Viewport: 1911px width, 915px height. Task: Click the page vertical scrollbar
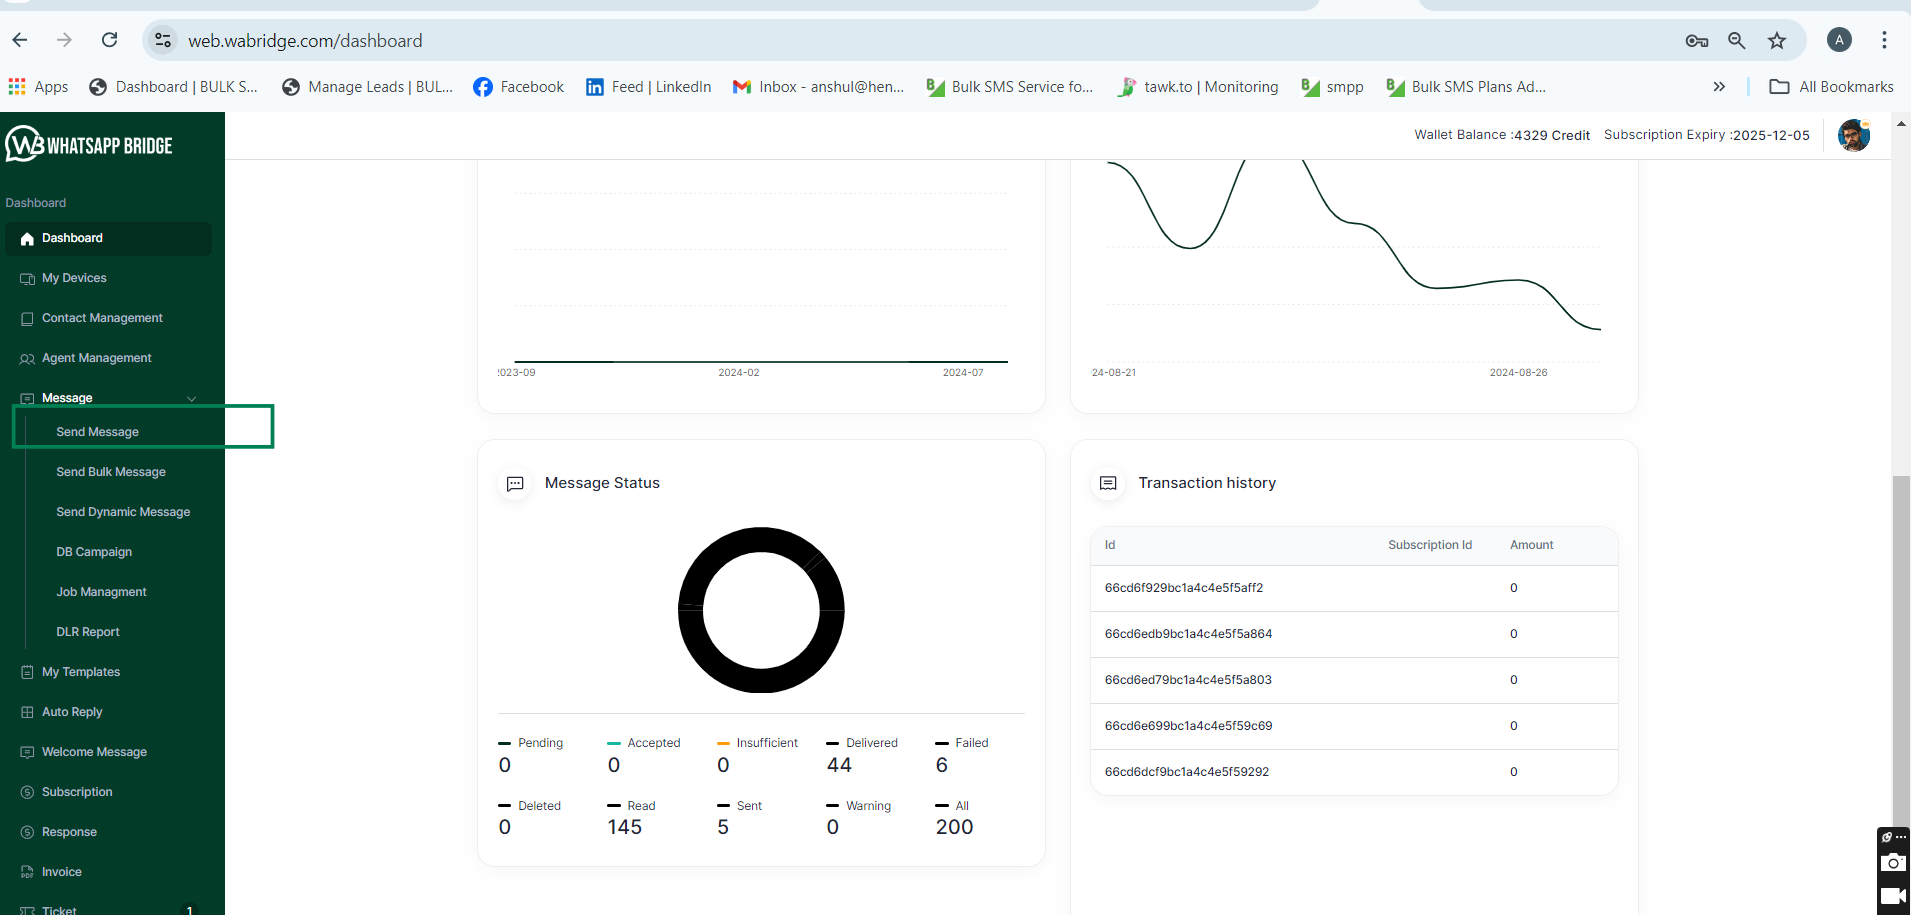[1900, 650]
